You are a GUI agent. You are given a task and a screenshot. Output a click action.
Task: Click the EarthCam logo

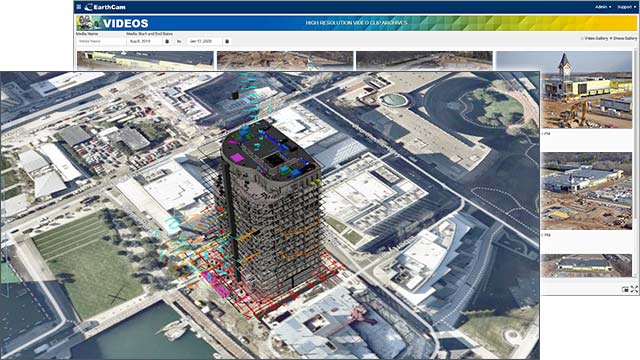(105, 7)
